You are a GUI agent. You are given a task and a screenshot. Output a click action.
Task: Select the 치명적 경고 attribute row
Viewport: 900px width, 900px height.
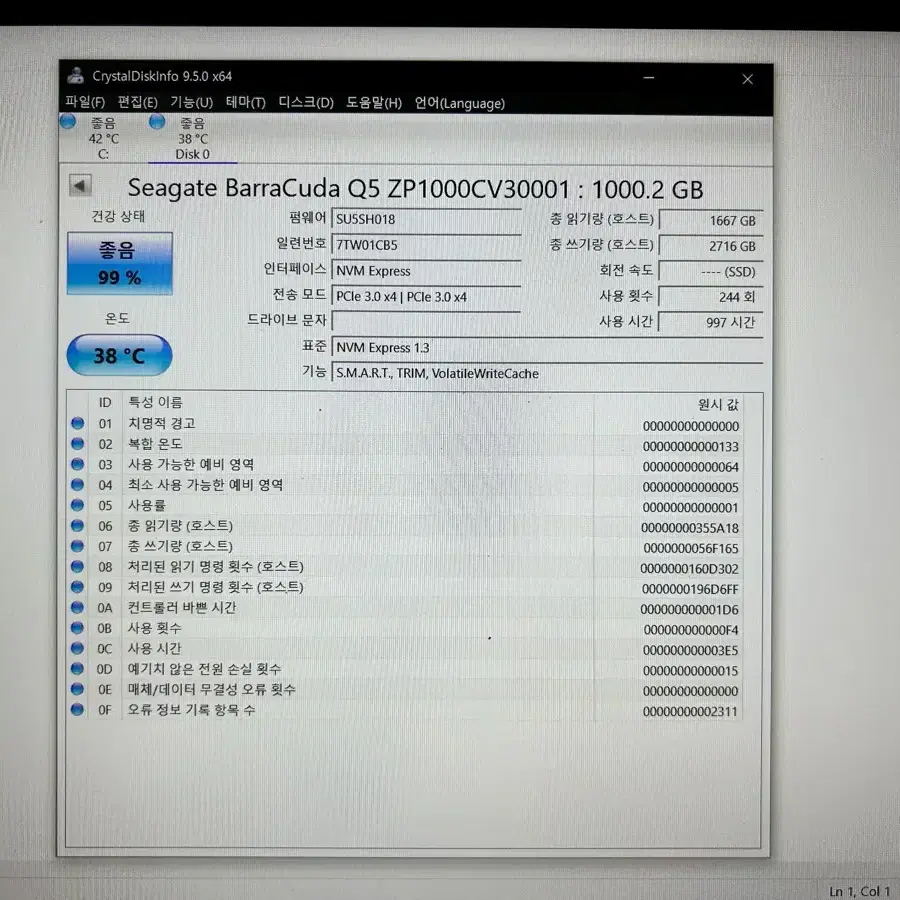click(406, 424)
